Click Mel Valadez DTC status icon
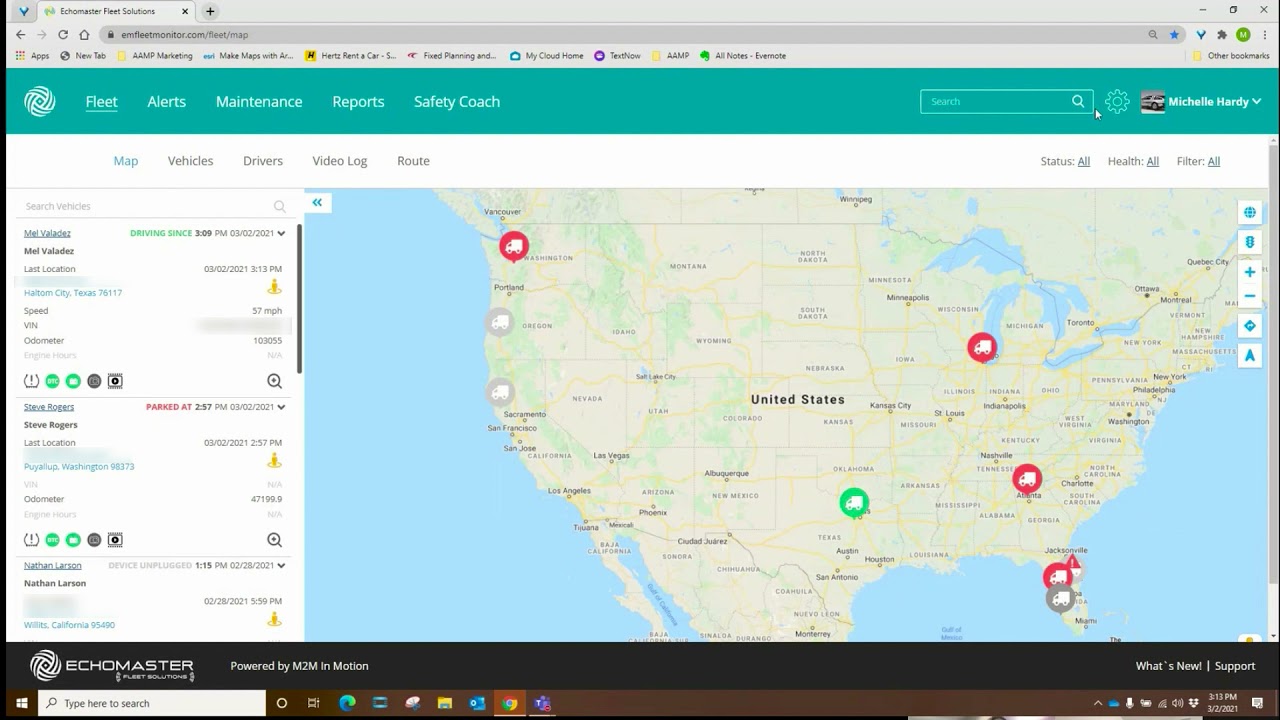The width and height of the screenshot is (1280, 720). [52, 381]
